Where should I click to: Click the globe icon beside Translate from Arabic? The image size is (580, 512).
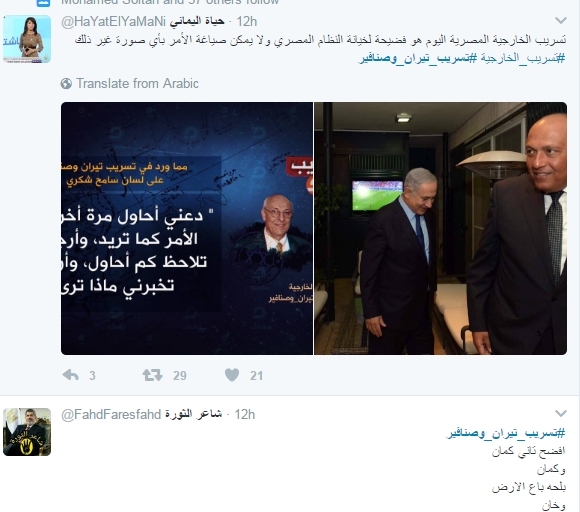coord(66,84)
